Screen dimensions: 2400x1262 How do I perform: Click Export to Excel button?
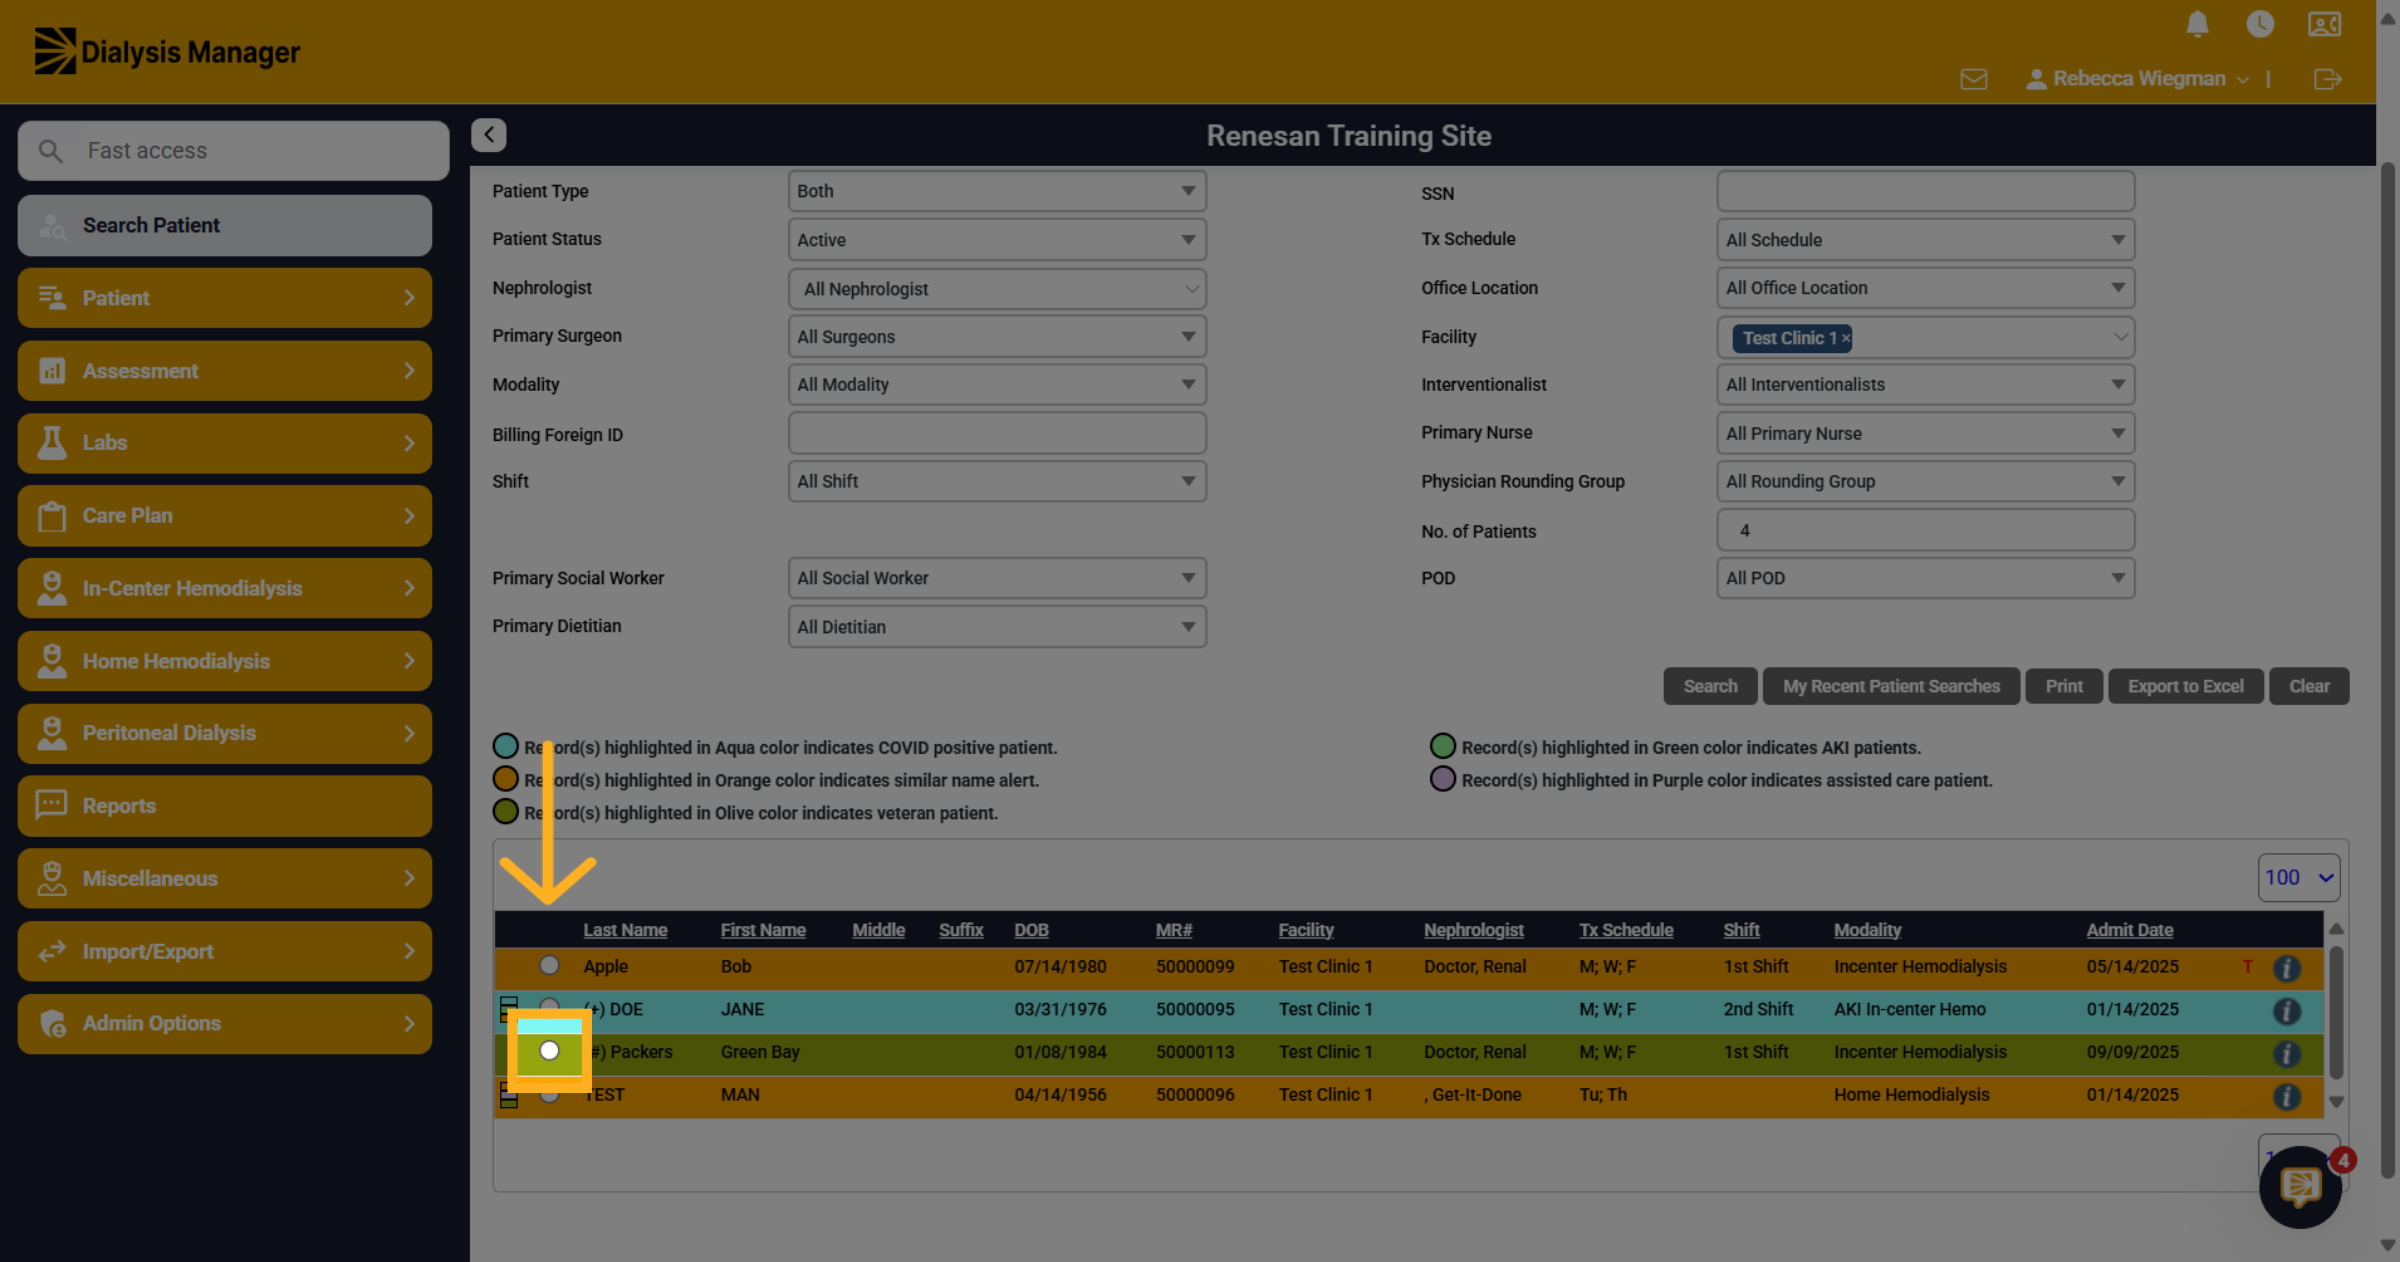[2185, 686]
